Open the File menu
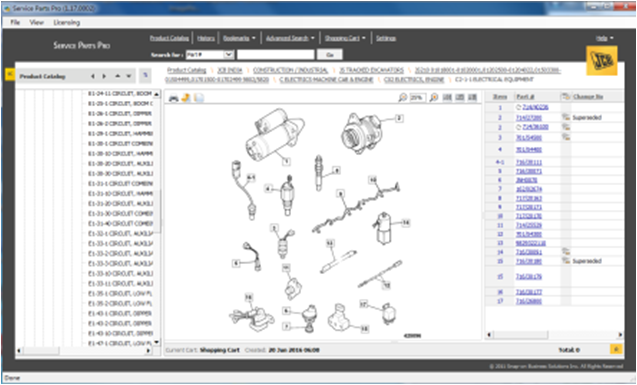 15,22
